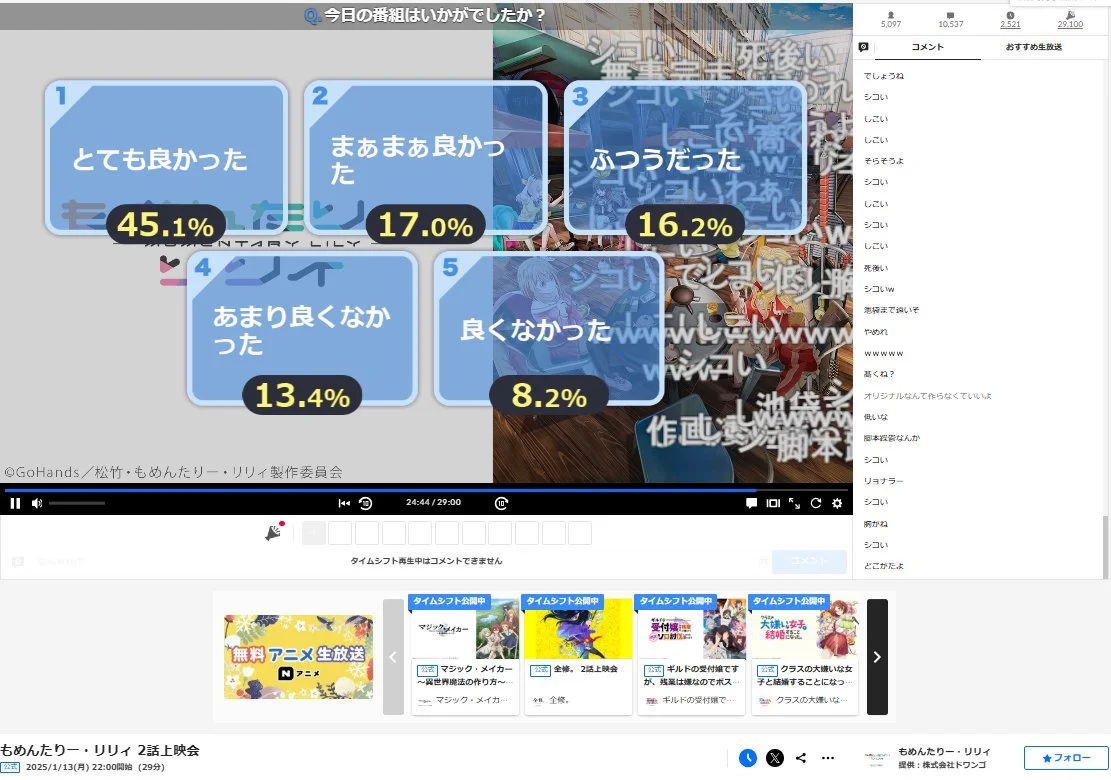Adjust the volume slider in the player
The image size is (1111, 780).
tap(77, 503)
